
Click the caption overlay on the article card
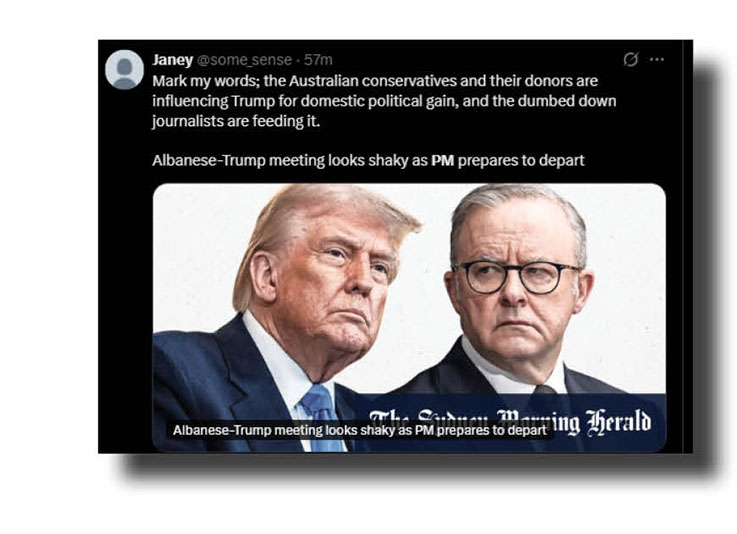(360, 430)
